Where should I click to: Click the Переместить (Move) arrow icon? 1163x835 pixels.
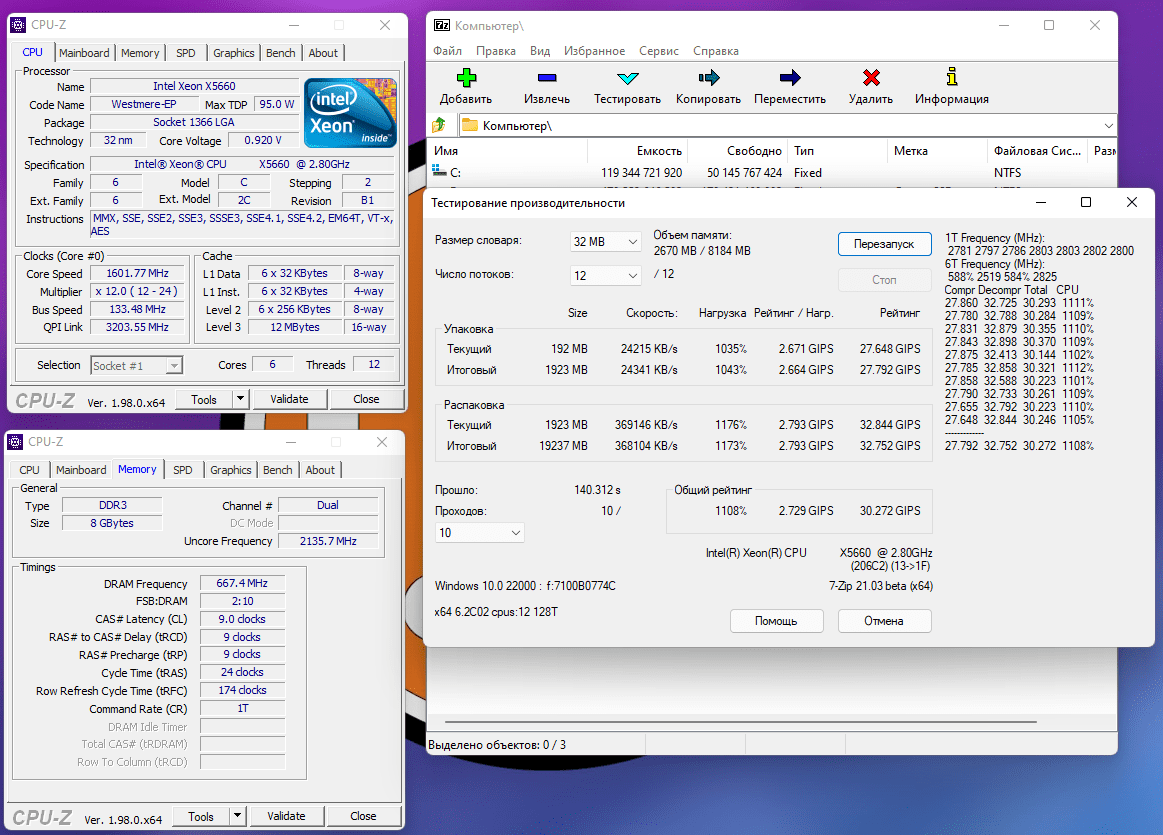tap(790, 77)
